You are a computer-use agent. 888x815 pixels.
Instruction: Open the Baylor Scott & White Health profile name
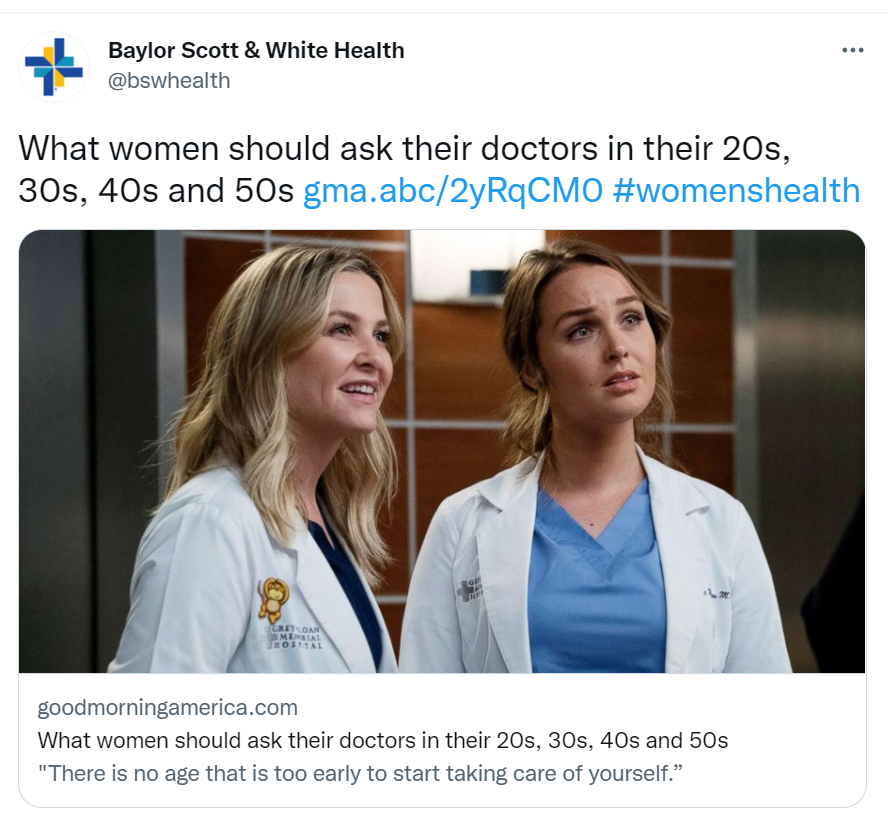pos(256,50)
